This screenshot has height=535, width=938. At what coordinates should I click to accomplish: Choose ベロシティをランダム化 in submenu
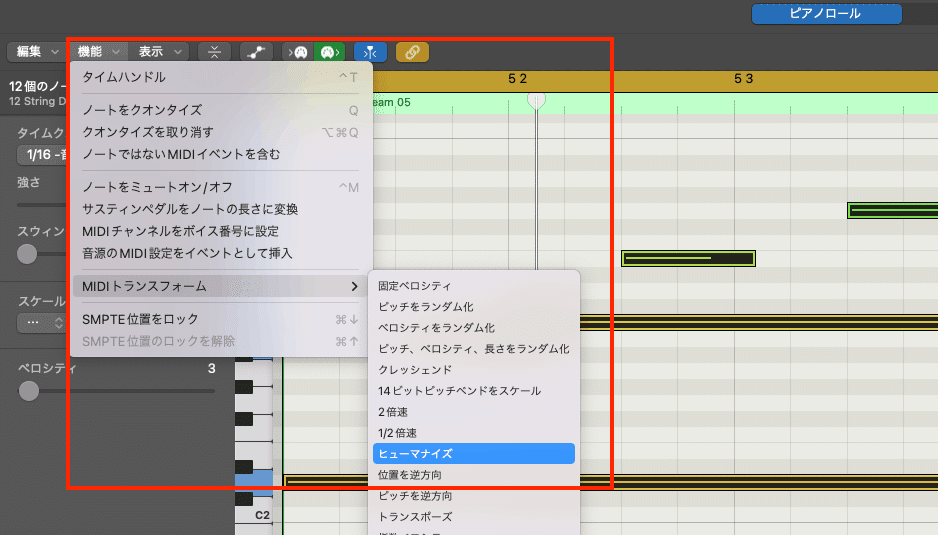click(x=474, y=328)
